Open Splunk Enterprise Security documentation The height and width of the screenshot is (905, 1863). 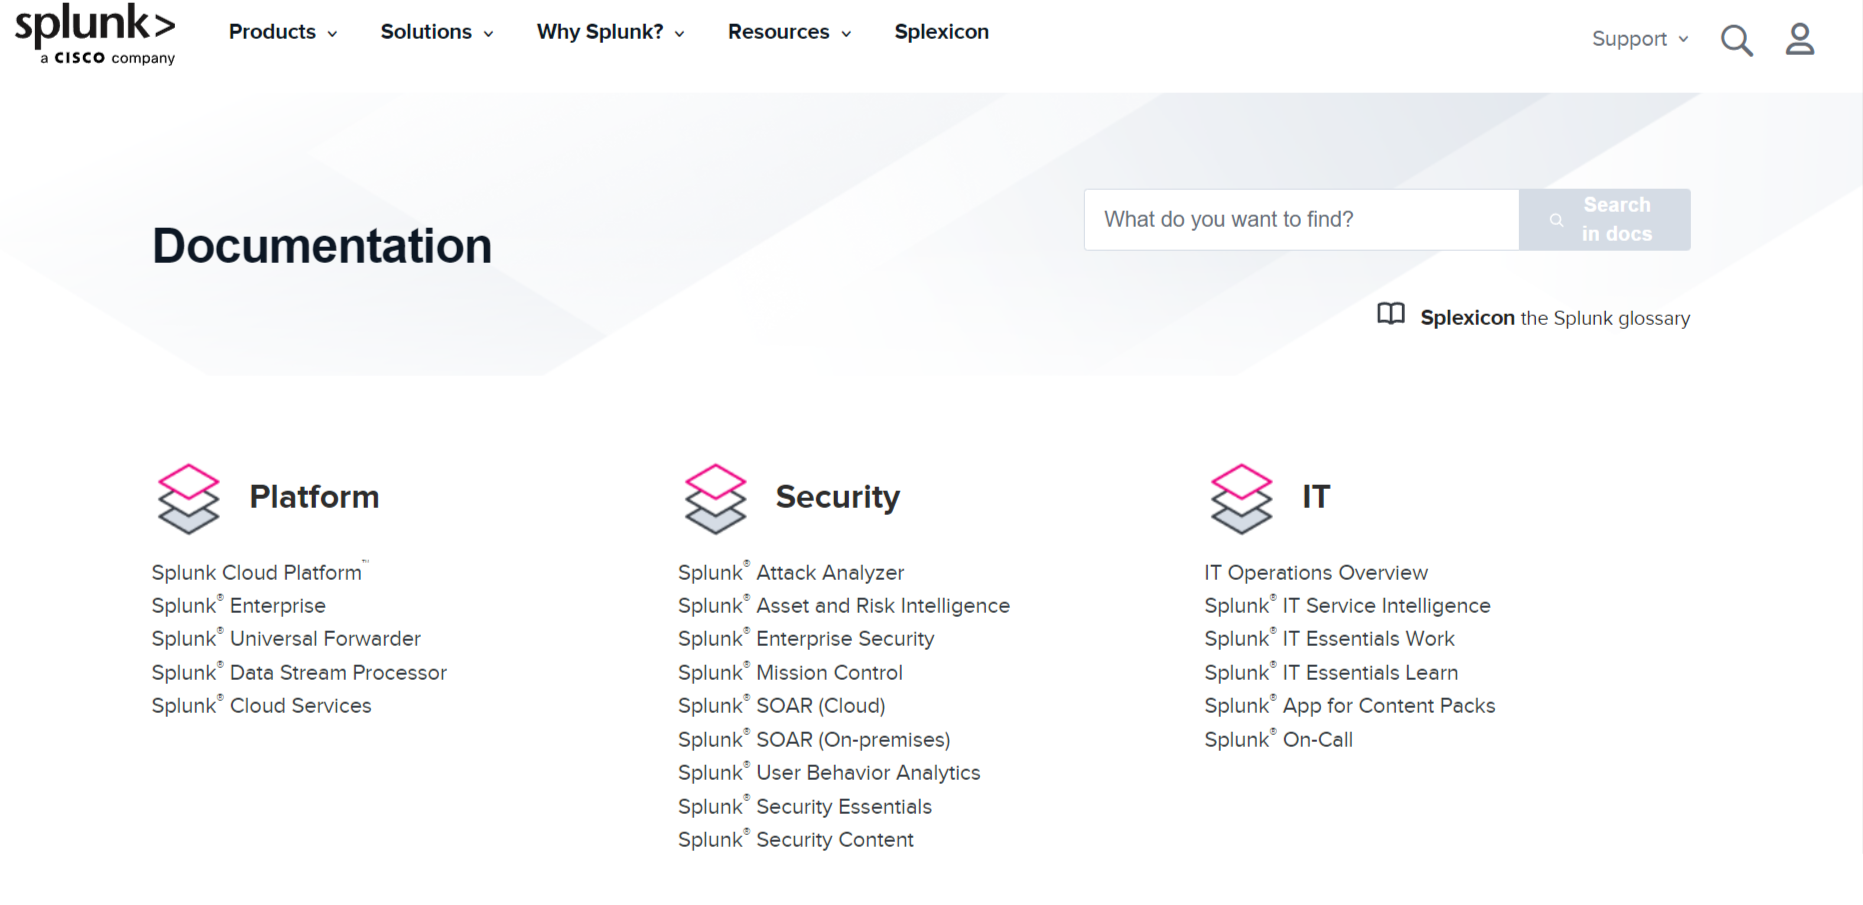click(x=806, y=638)
